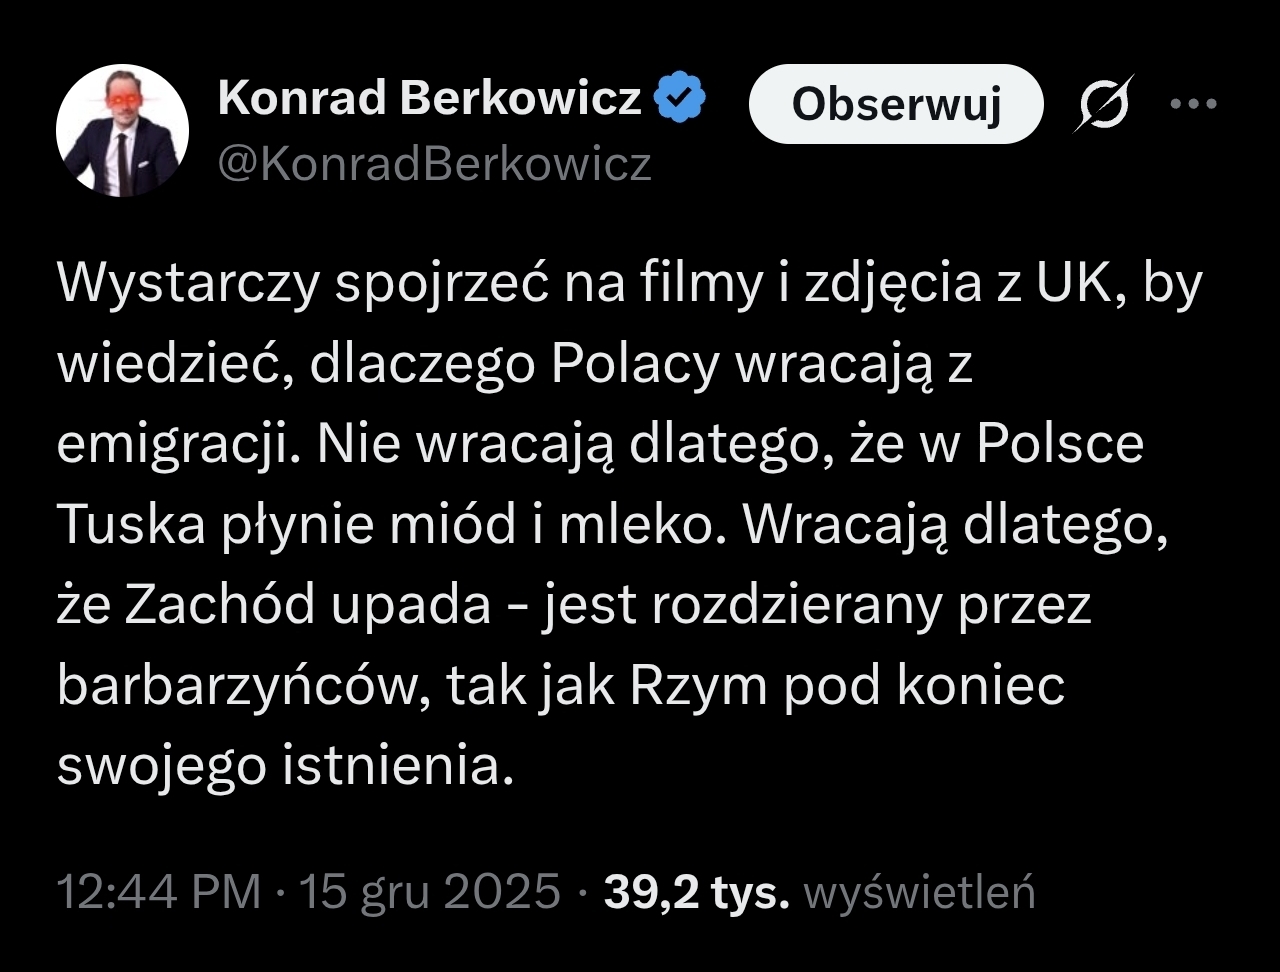Open the @KonradBerkowicz handle link
1280x972 pixels.
(434, 163)
